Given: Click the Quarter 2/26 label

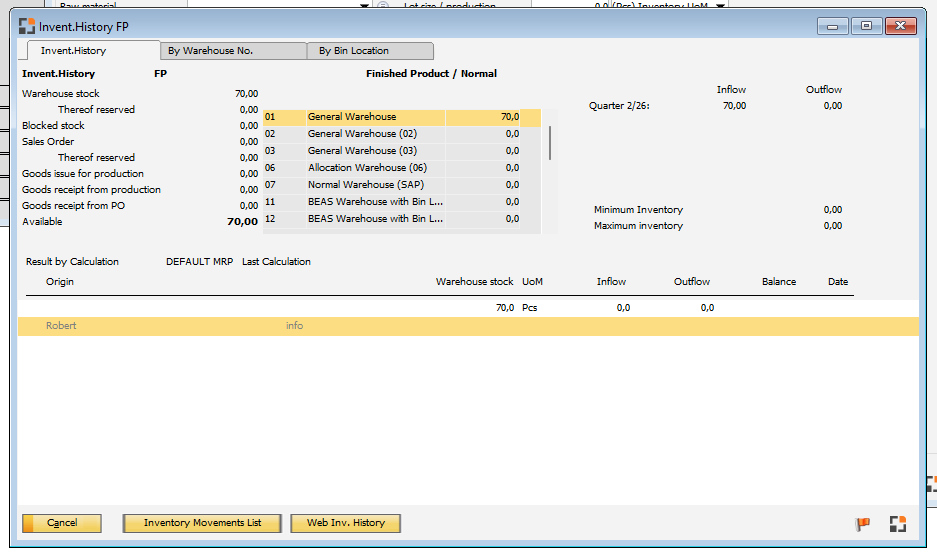Looking at the screenshot, I should coord(619,106).
